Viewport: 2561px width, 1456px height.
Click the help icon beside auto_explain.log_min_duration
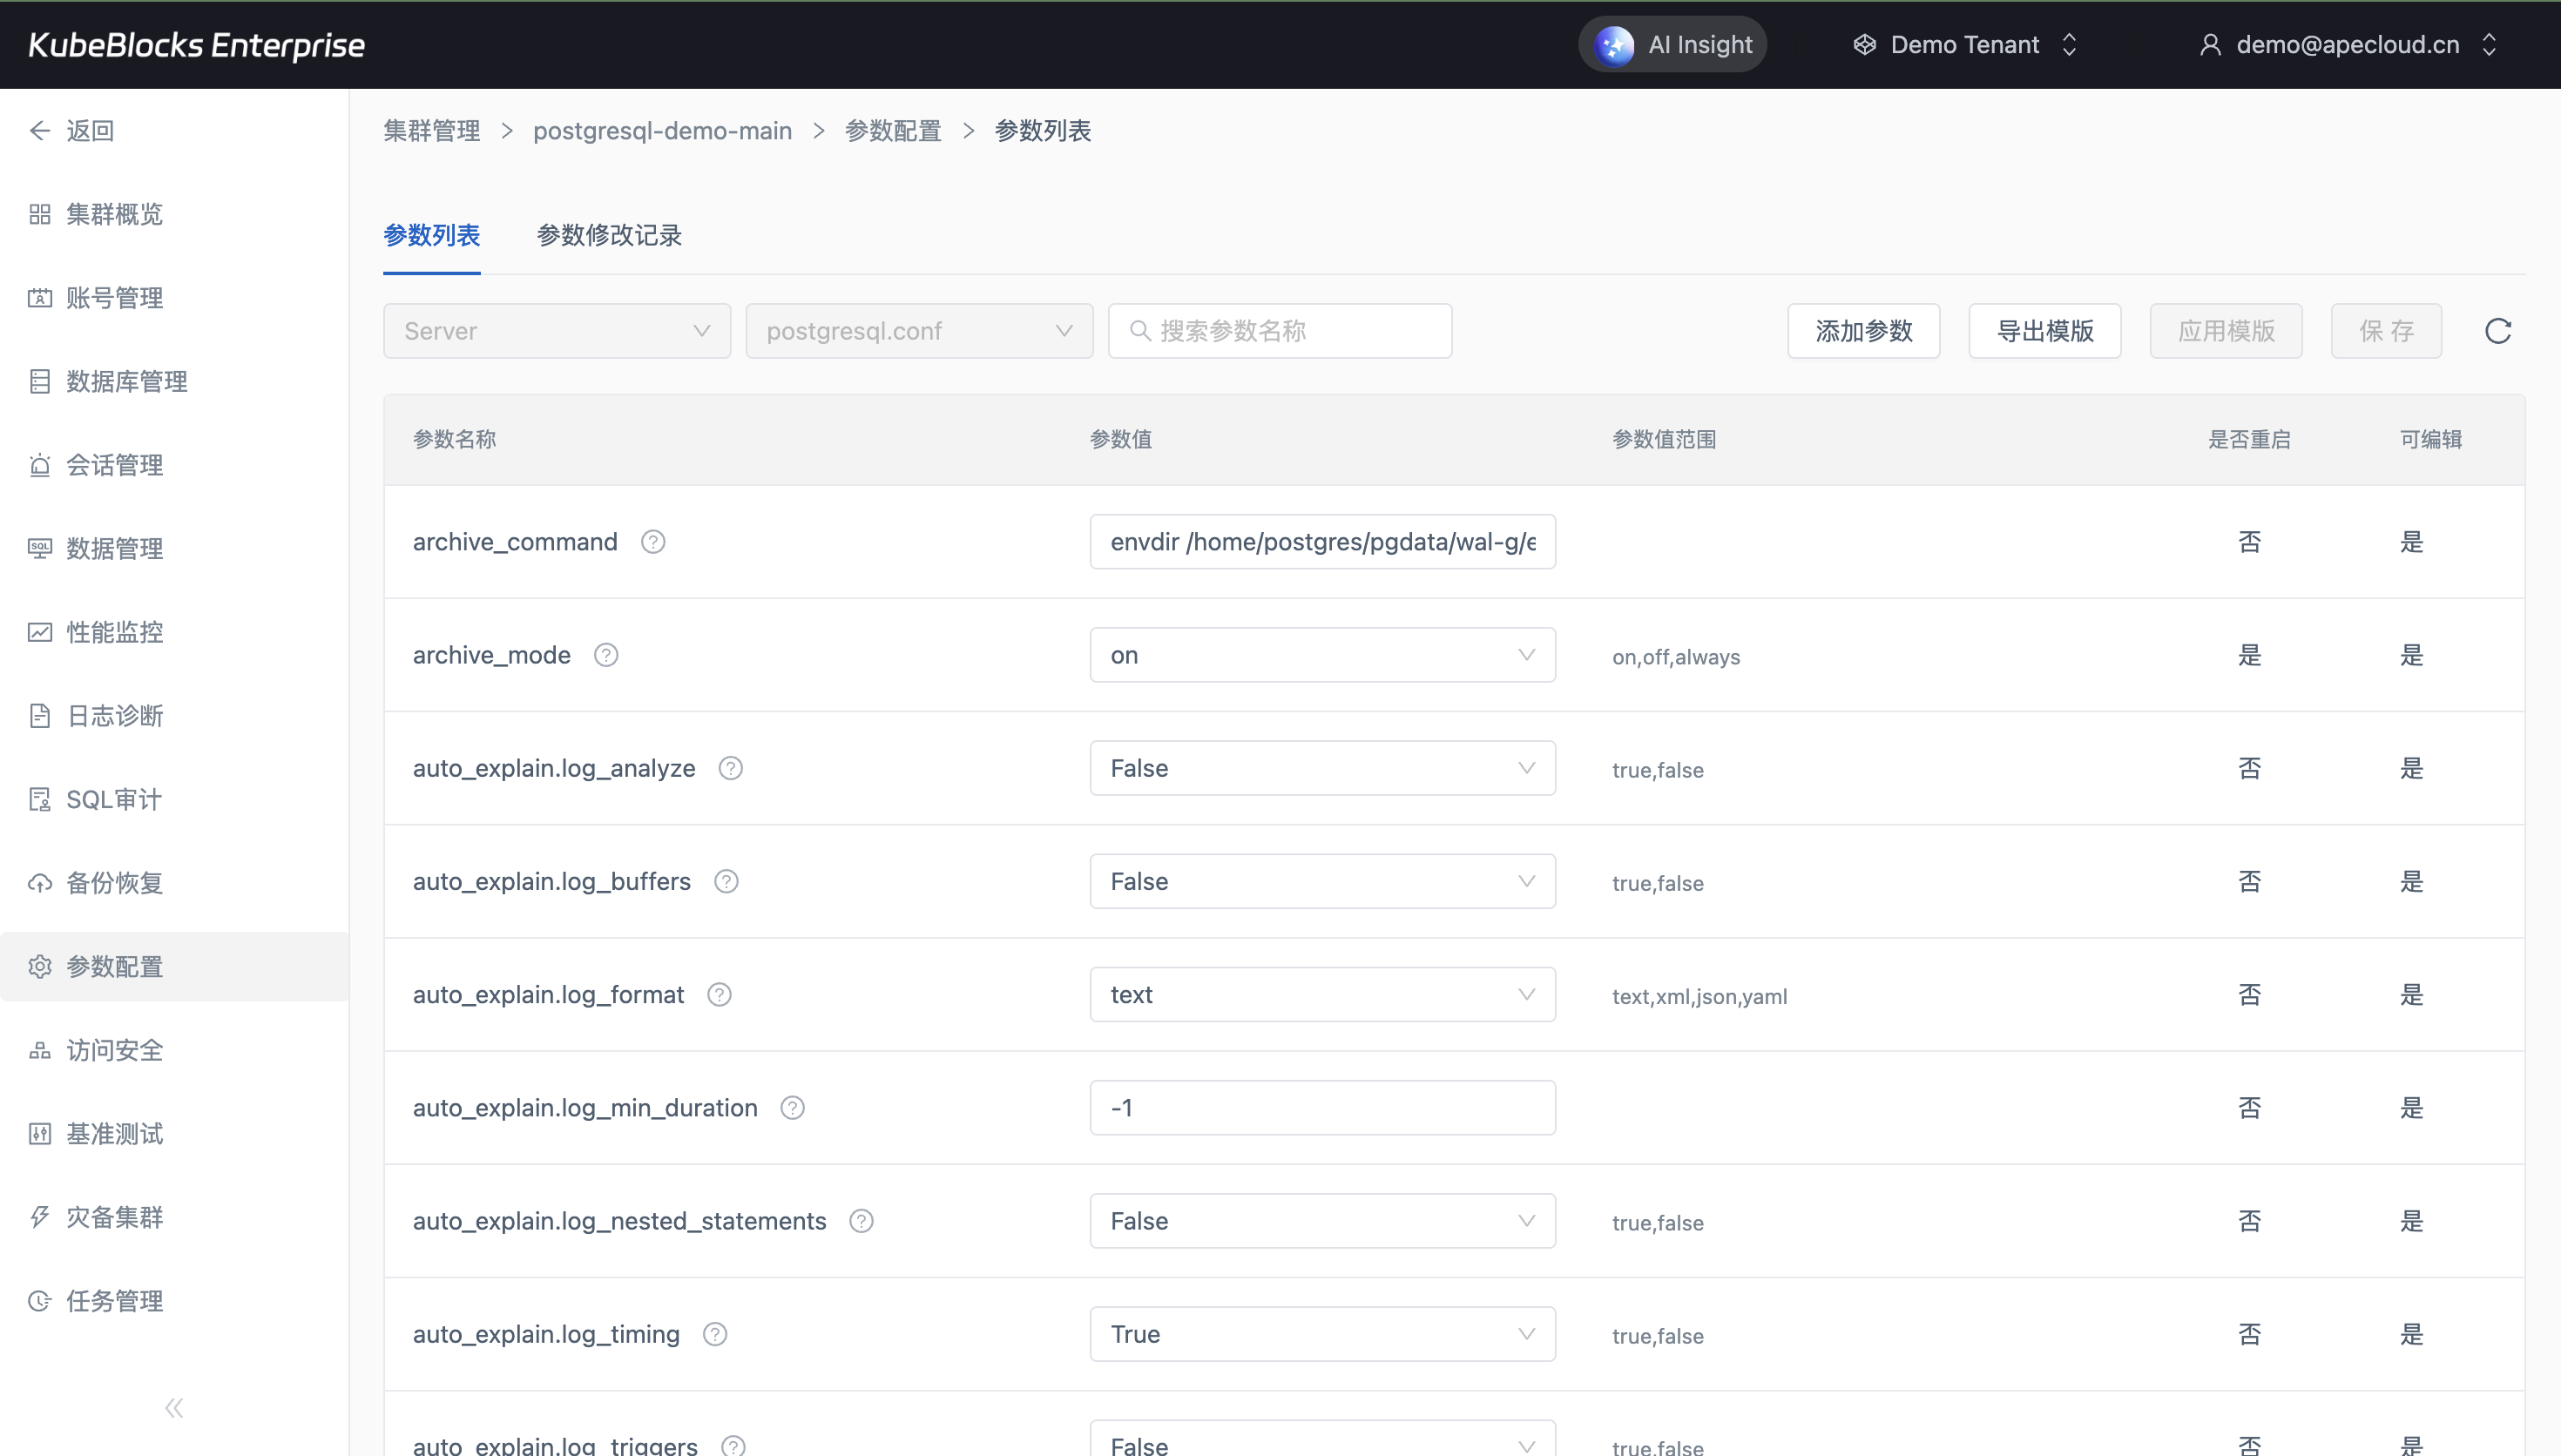tap(792, 1108)
